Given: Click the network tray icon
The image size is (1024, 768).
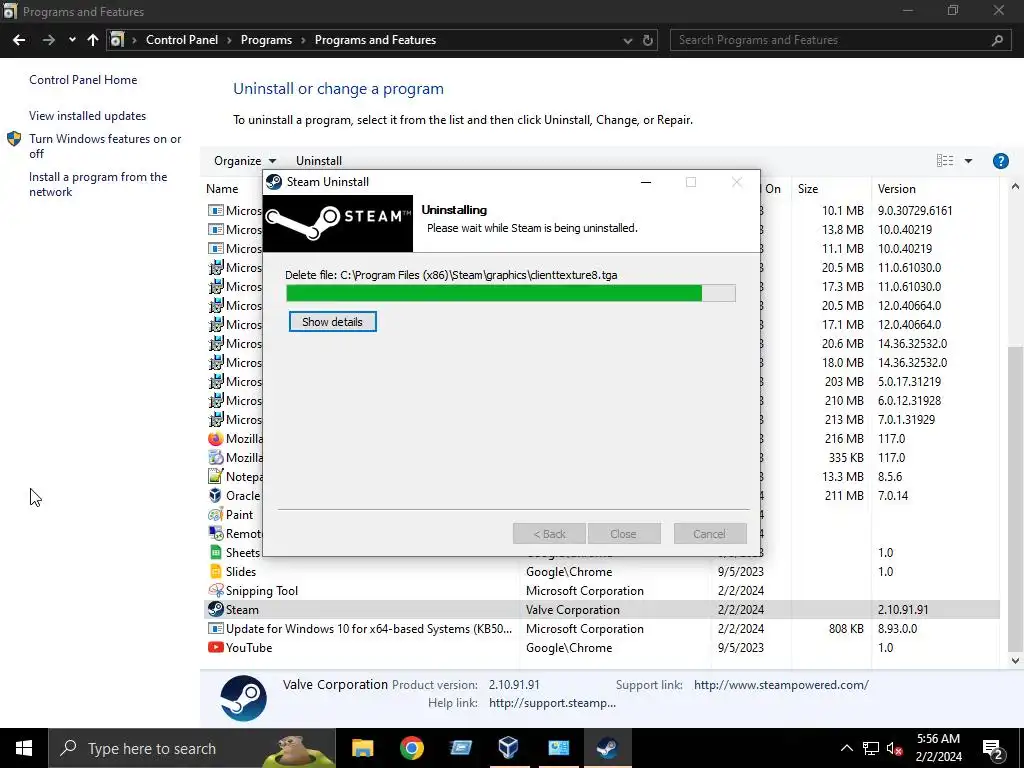Looking at the screenshot, I should click(x=871, y=748).
